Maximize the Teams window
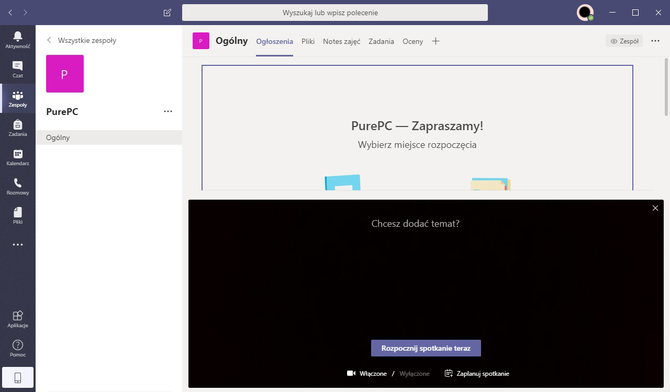 click(x=635, y=13)
